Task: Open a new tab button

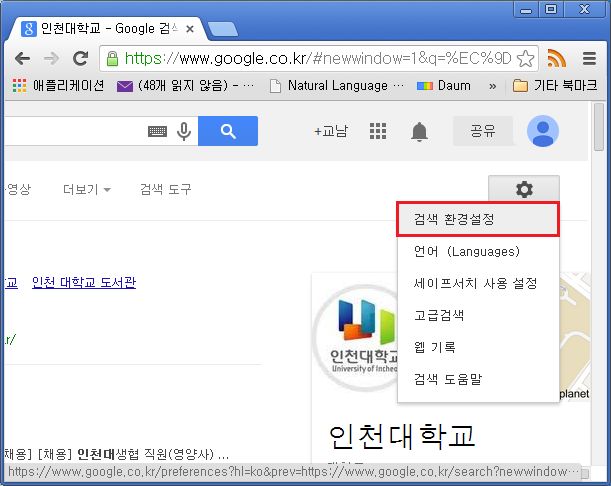Action: [223, 29]
